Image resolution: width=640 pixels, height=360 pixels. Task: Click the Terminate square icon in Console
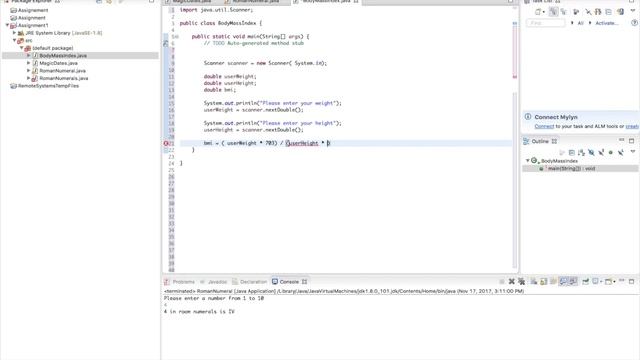pyautogui.click(x=502, y=282)
